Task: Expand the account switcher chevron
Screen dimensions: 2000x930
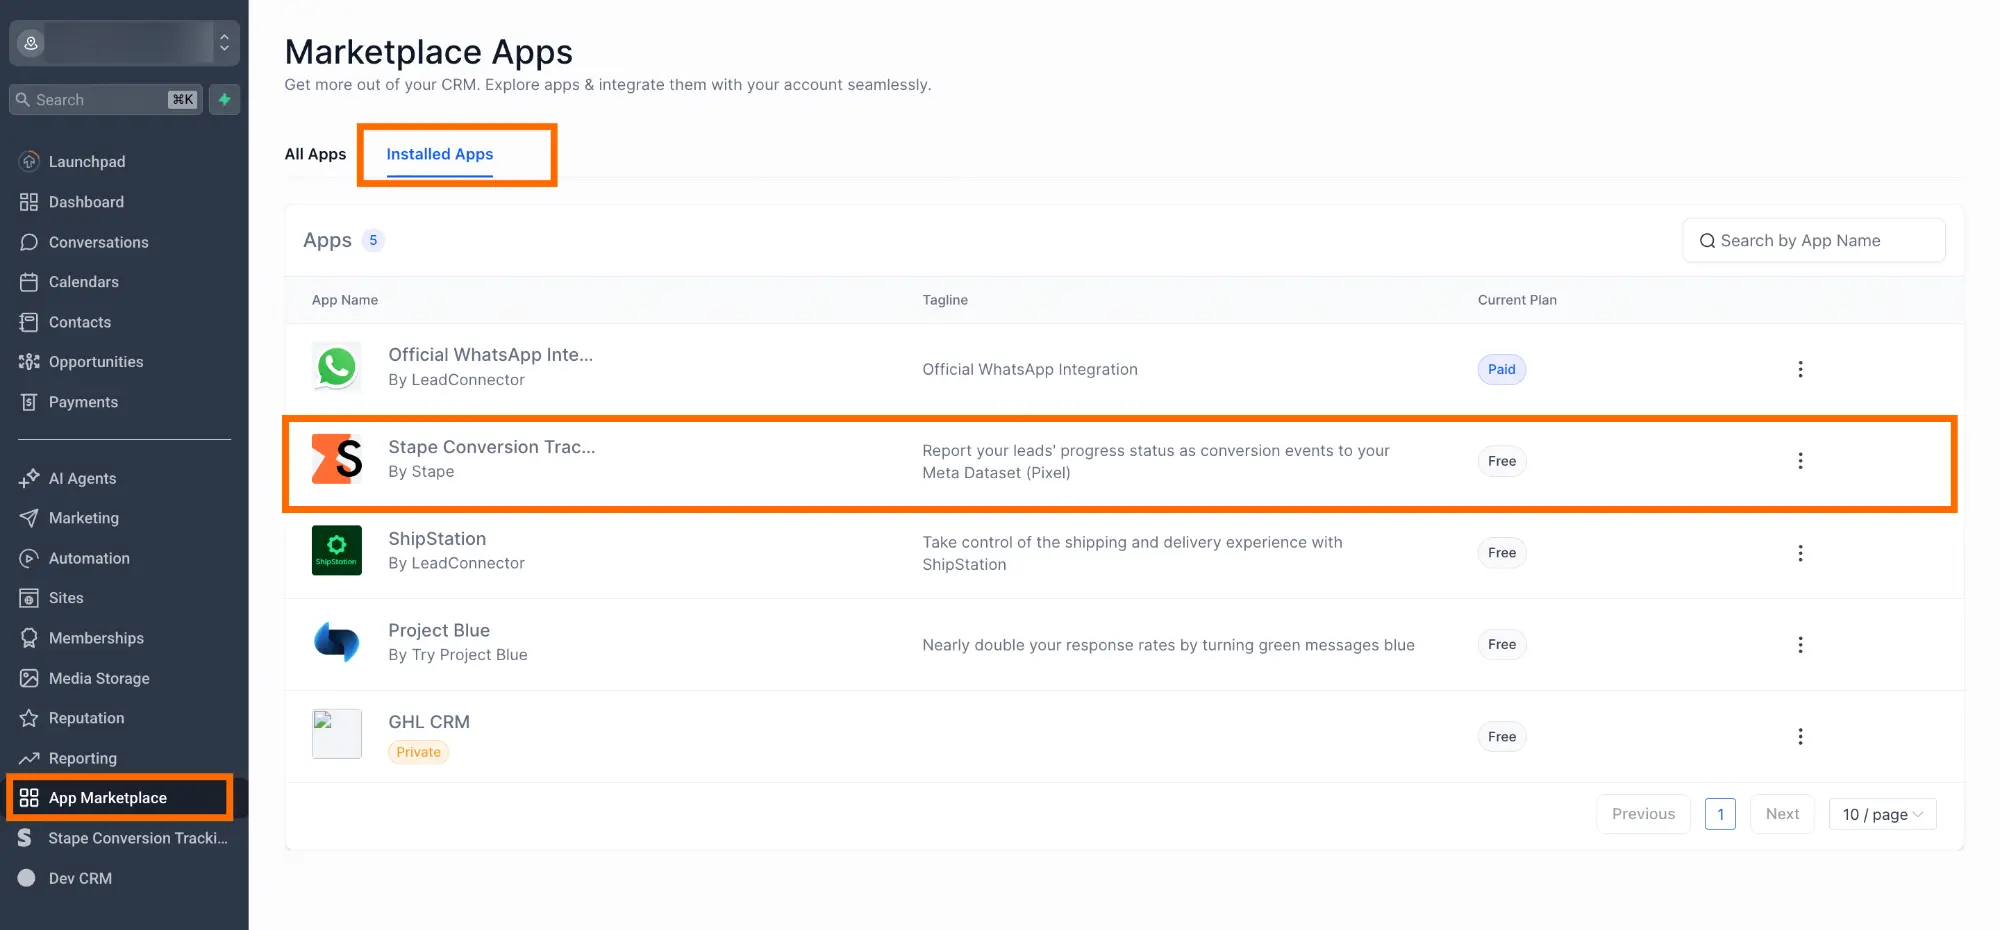Action: tap(224, 42)
